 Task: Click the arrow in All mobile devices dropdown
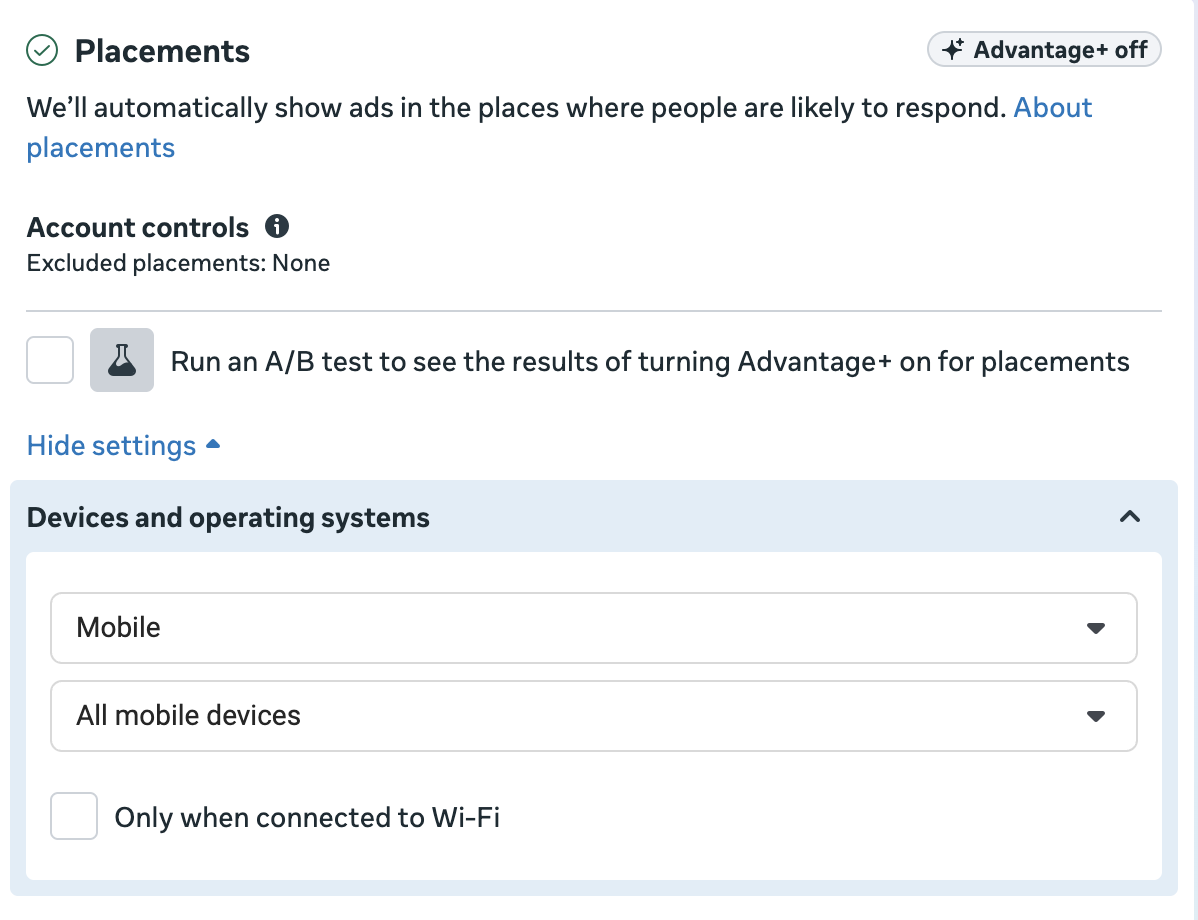coord(1096,716)
